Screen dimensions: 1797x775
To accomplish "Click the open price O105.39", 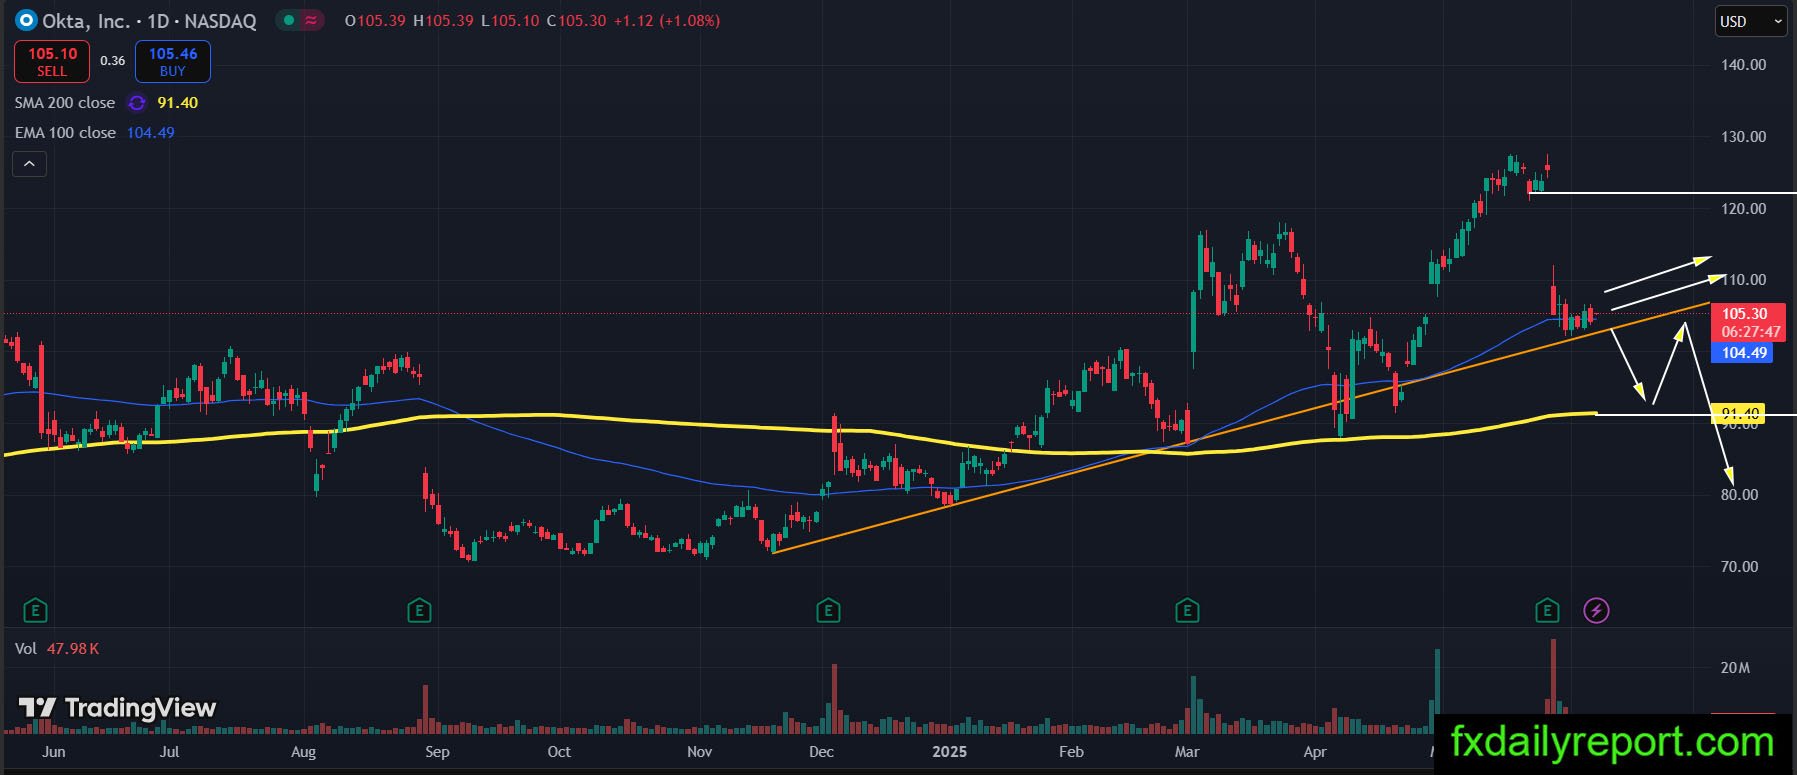I will pyautogui.click(x=375, y=20).
